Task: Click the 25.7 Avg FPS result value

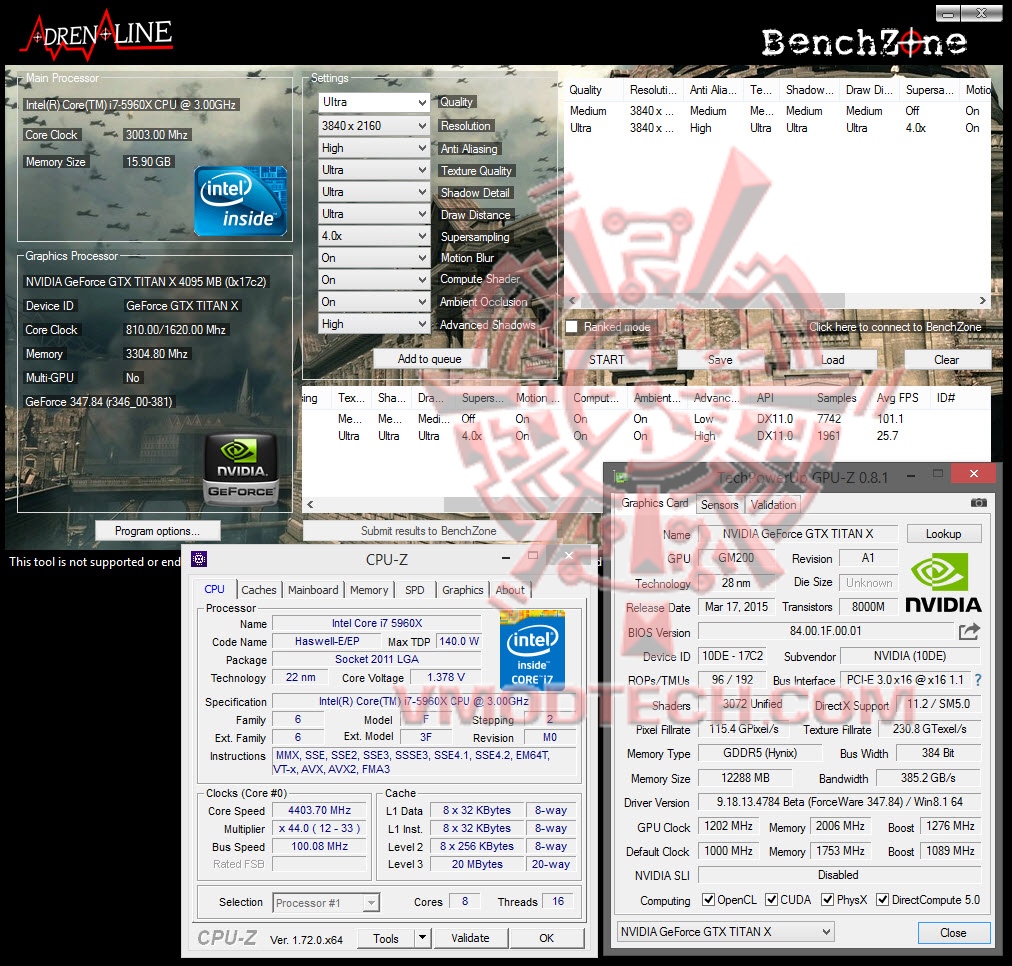Action: tap(887, 436)
